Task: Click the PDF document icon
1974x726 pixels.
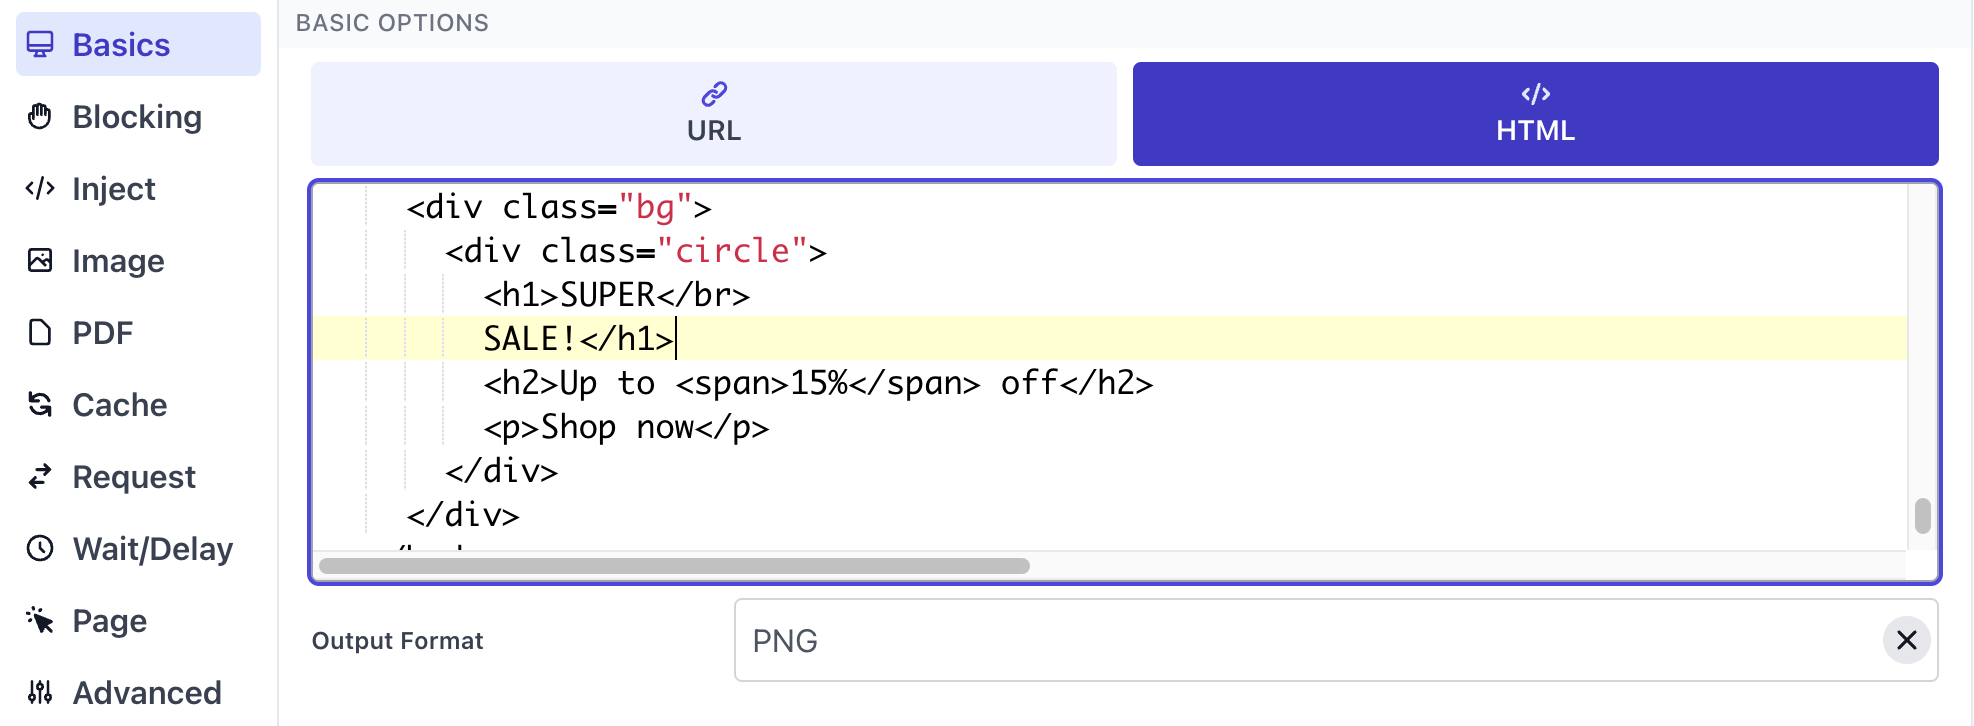Action: pos(40,332)
